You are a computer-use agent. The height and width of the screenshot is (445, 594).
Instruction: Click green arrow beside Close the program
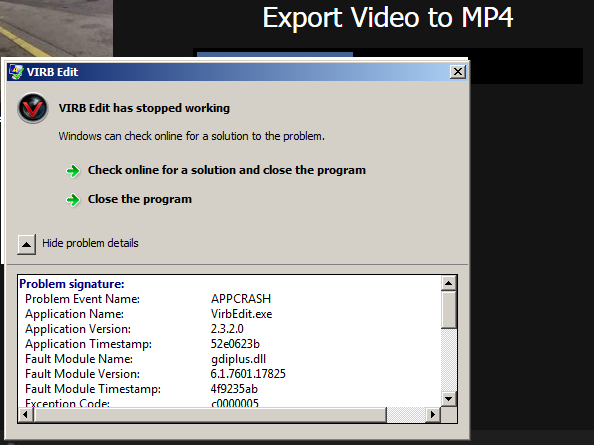tap(73, 200)
